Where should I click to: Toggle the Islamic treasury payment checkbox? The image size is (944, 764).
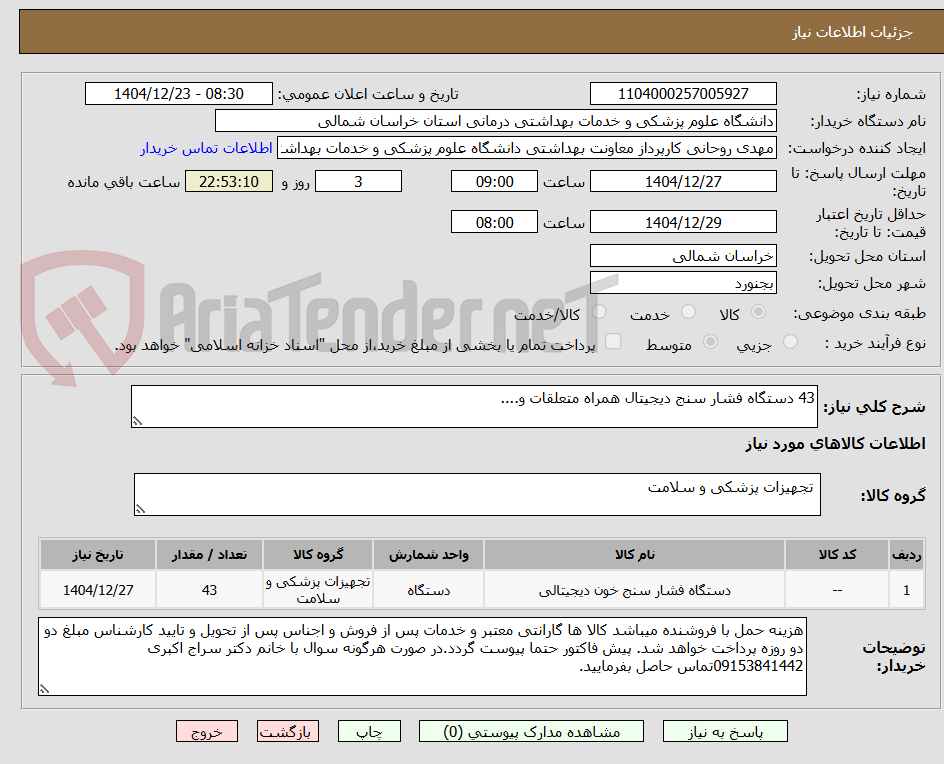coord(613,341)
